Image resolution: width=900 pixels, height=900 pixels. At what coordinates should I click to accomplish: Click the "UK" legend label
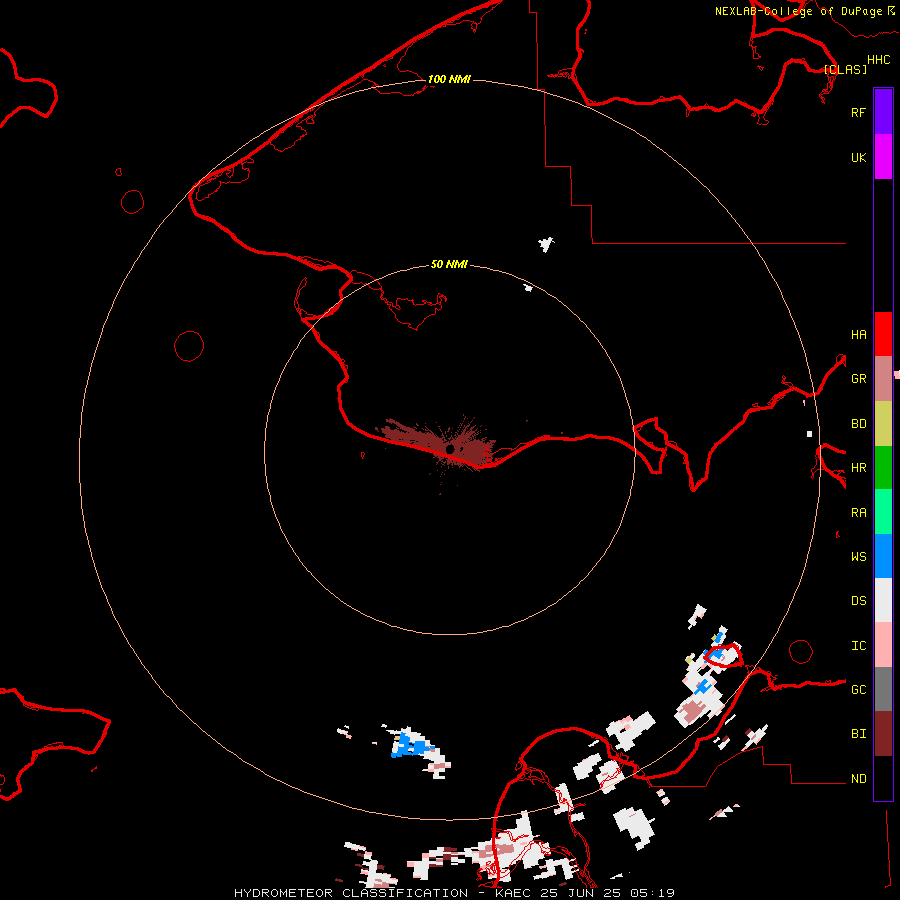point(858,157)
